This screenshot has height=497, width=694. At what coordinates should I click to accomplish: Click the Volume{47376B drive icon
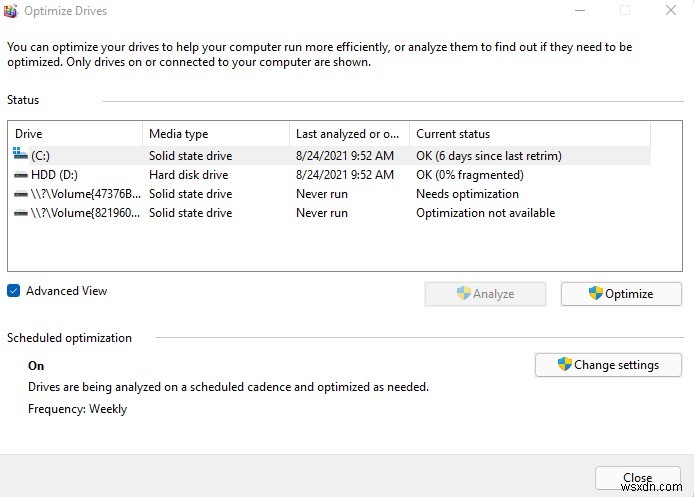coord(21,194)
